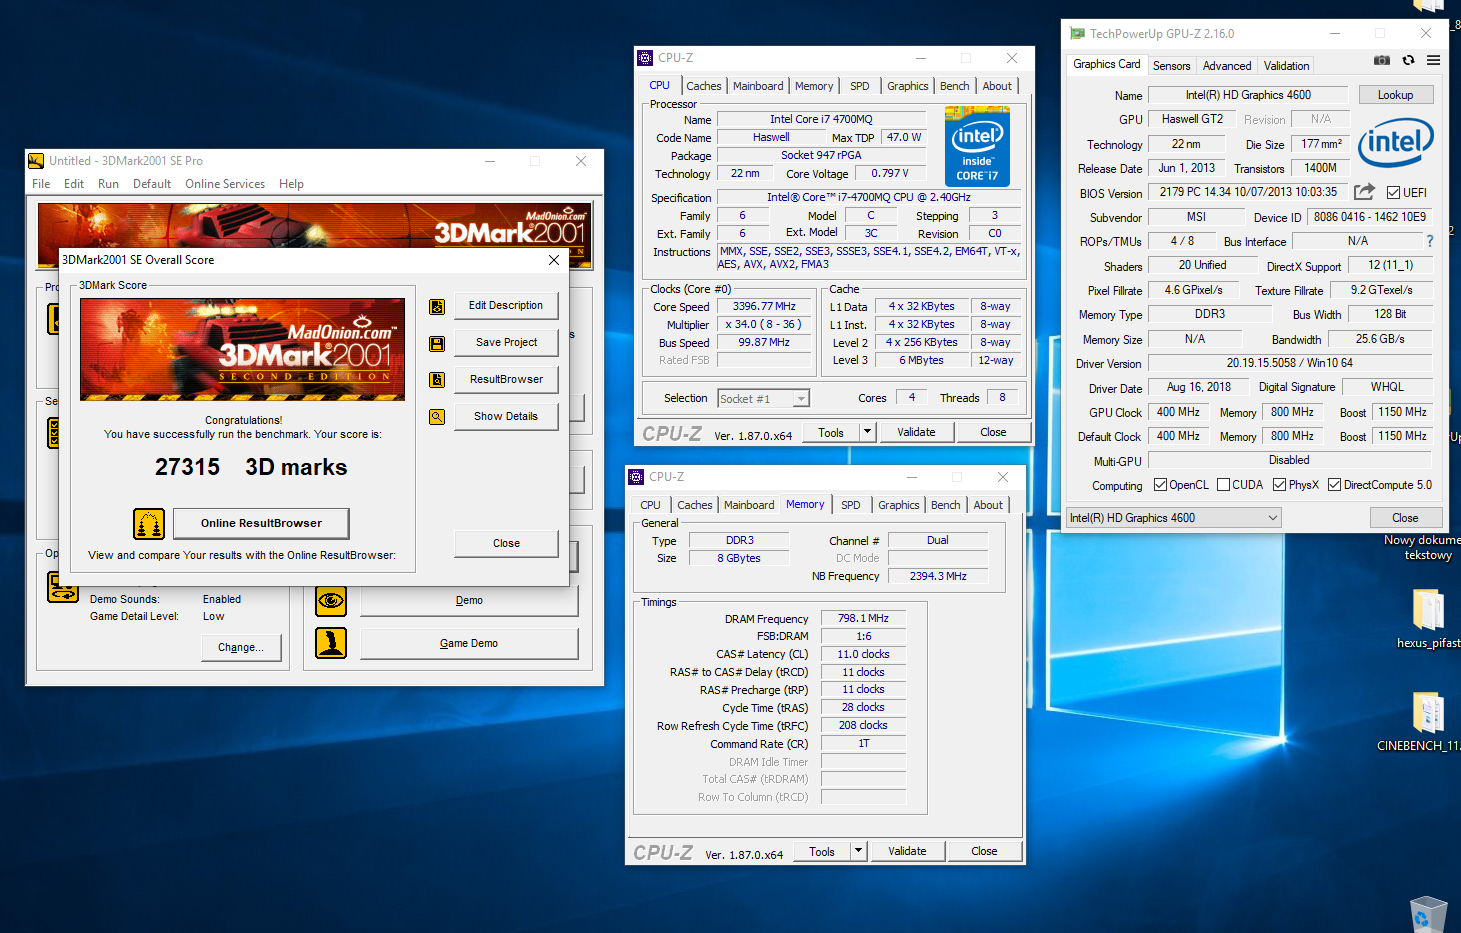The width and height of the screenshot is (1461, 933).
Task: Click the Driver Version field in GPU-Z
Action: click(1290, 363)
